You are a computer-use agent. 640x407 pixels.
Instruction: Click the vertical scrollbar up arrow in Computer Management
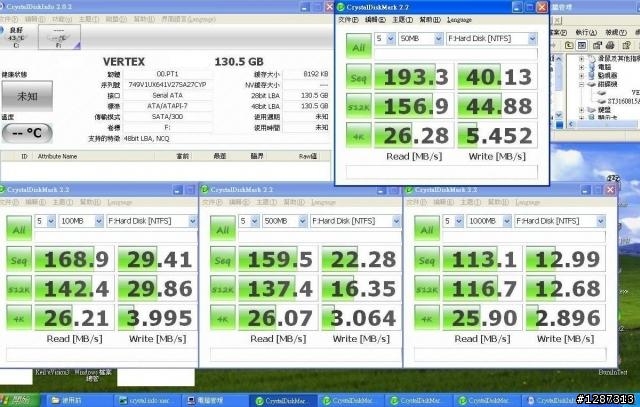pos(559,59)
